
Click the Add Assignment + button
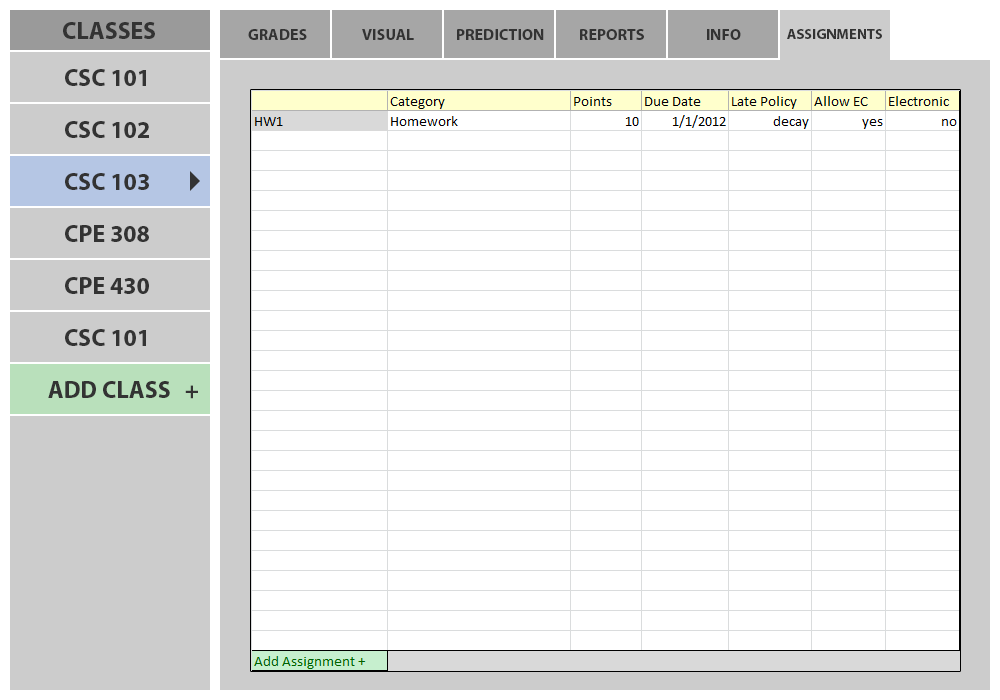[x=318, y=661]
